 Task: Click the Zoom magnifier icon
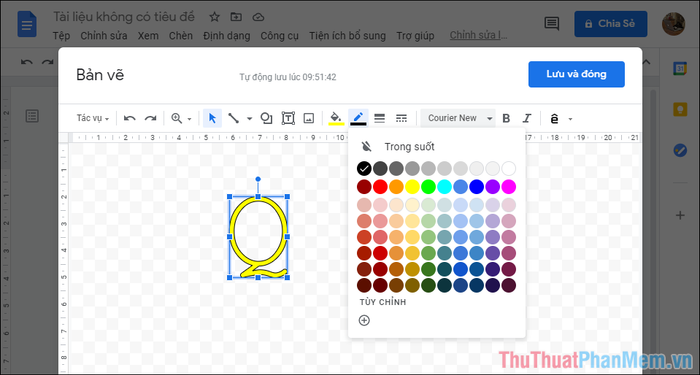[x=177, y=118]
